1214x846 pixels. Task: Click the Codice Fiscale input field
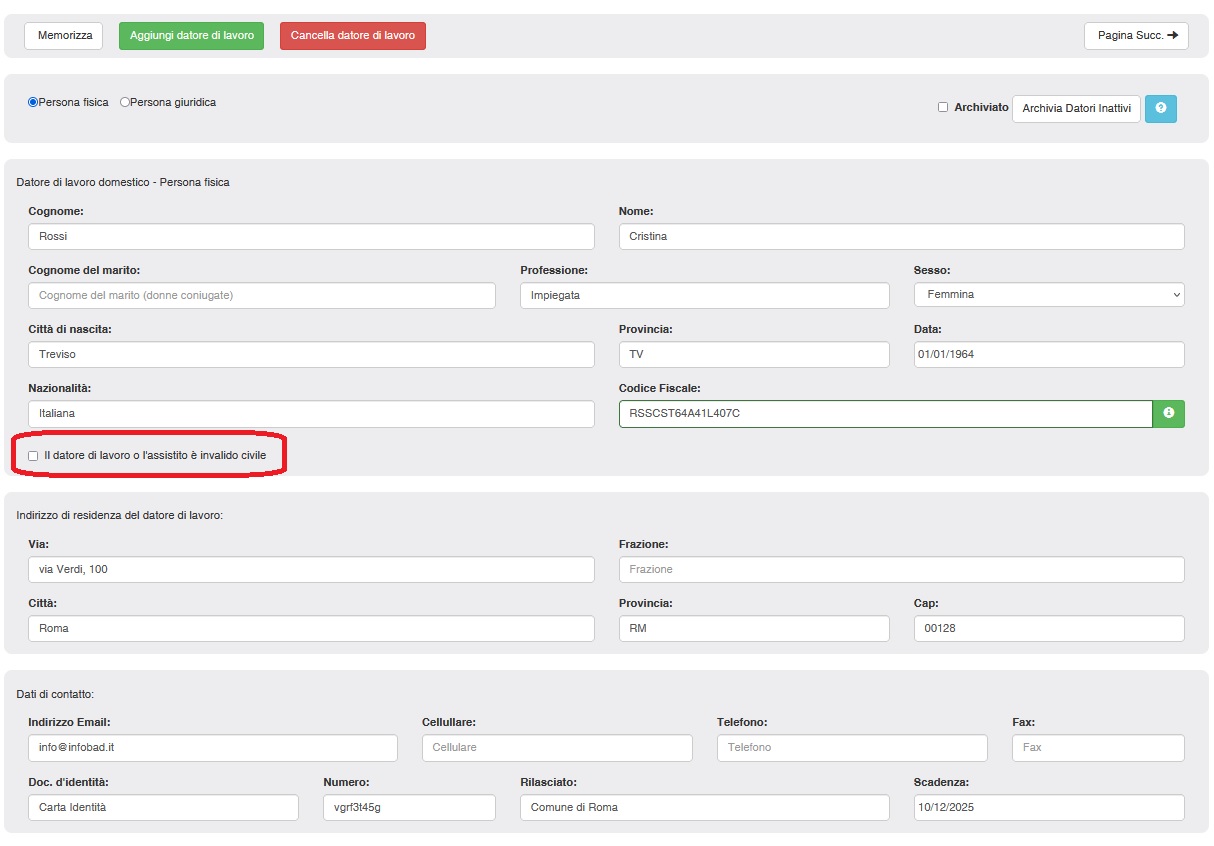pyautogui.click(x=885, y=413)
